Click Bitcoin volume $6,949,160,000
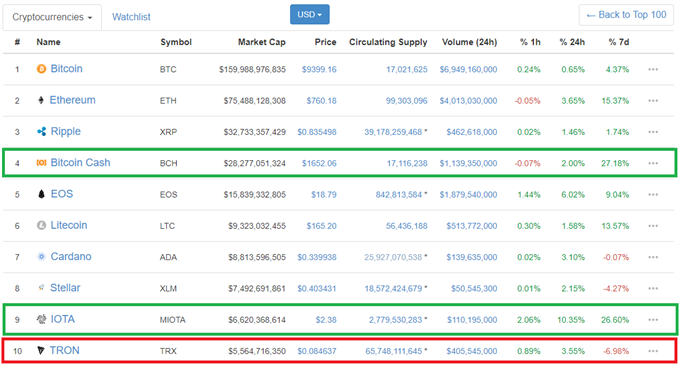 tap(469, 69)
